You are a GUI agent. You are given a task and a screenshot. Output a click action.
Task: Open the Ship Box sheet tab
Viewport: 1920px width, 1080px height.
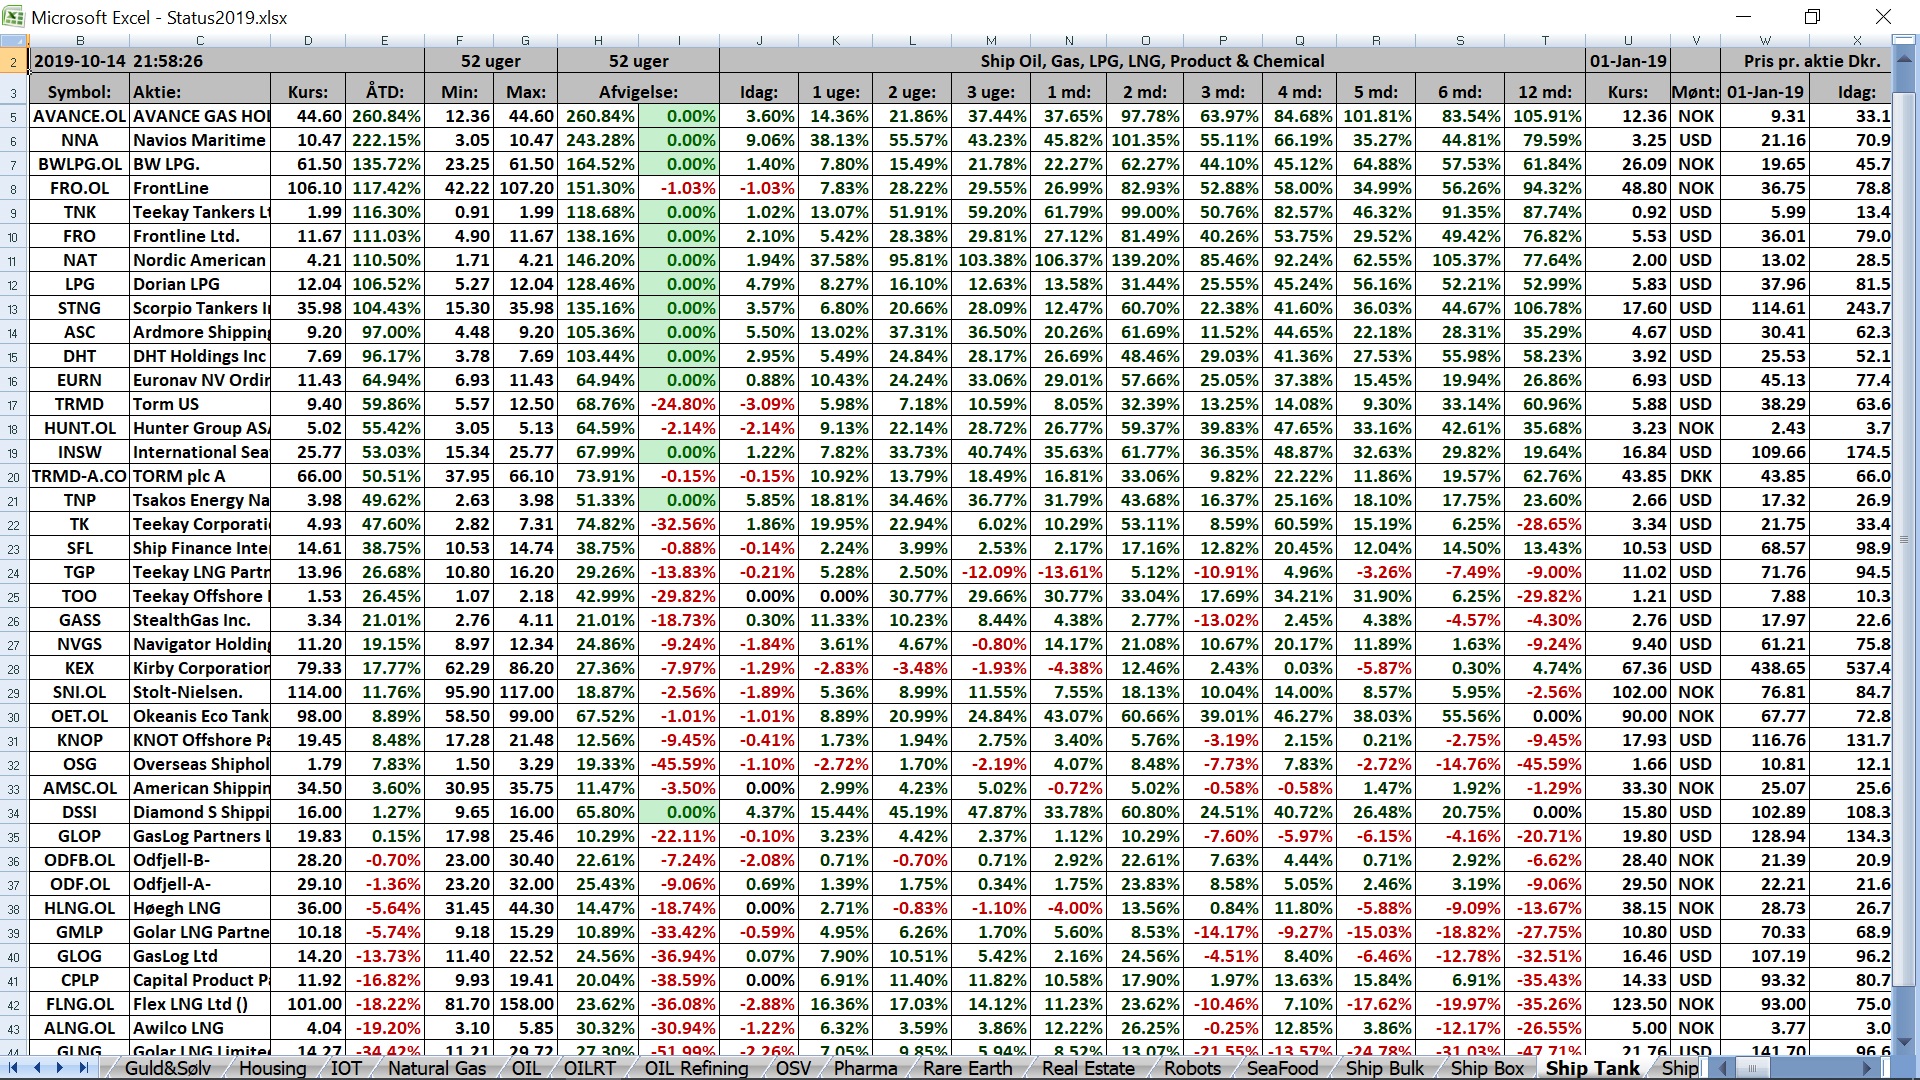coord(1487,1068)
